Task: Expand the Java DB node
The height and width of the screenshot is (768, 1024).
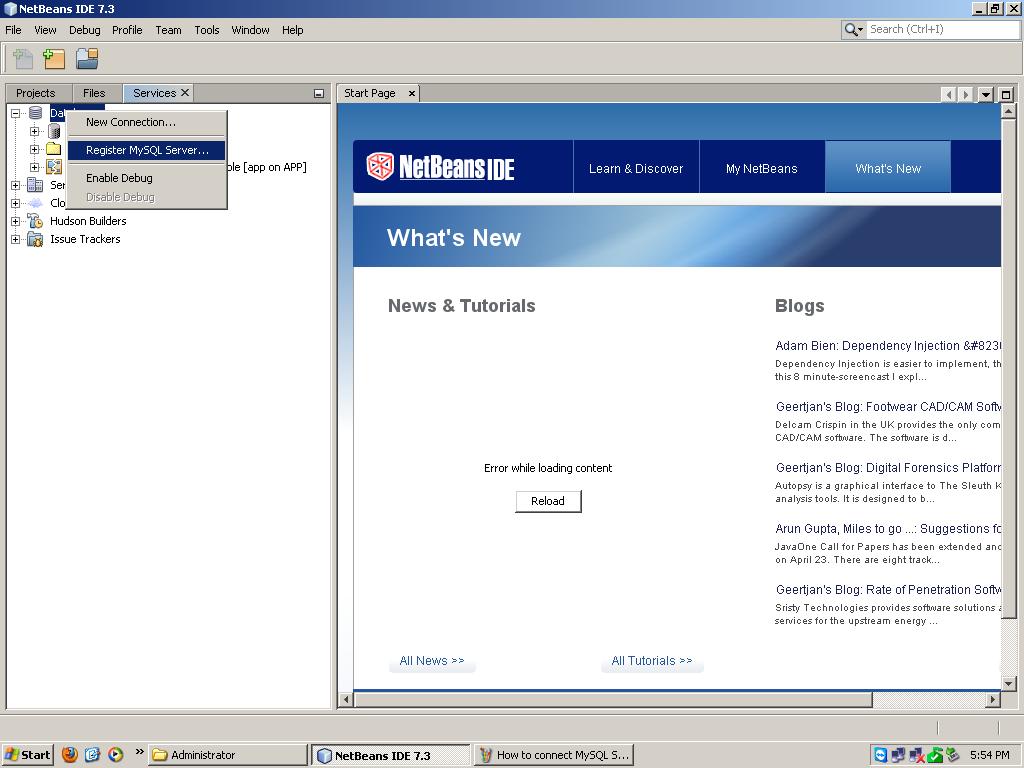Action: coord(34,131)
